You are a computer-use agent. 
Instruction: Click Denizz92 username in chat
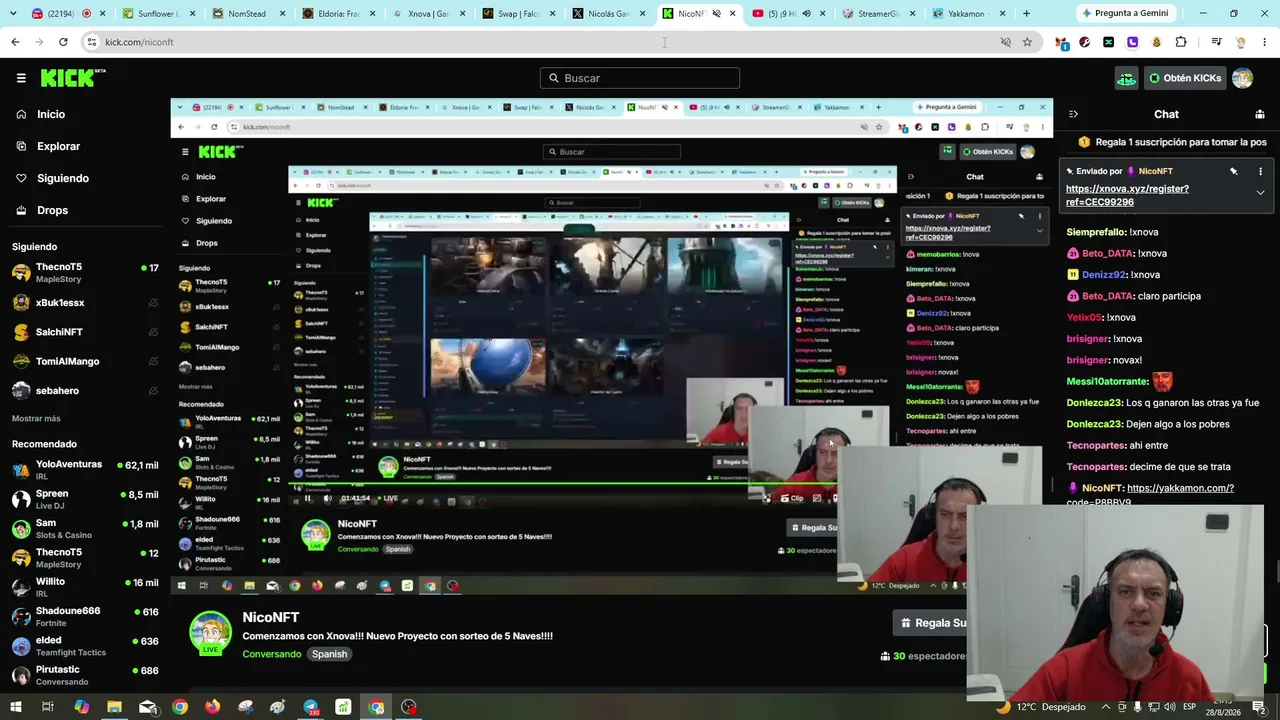(x=1104, y=275)
